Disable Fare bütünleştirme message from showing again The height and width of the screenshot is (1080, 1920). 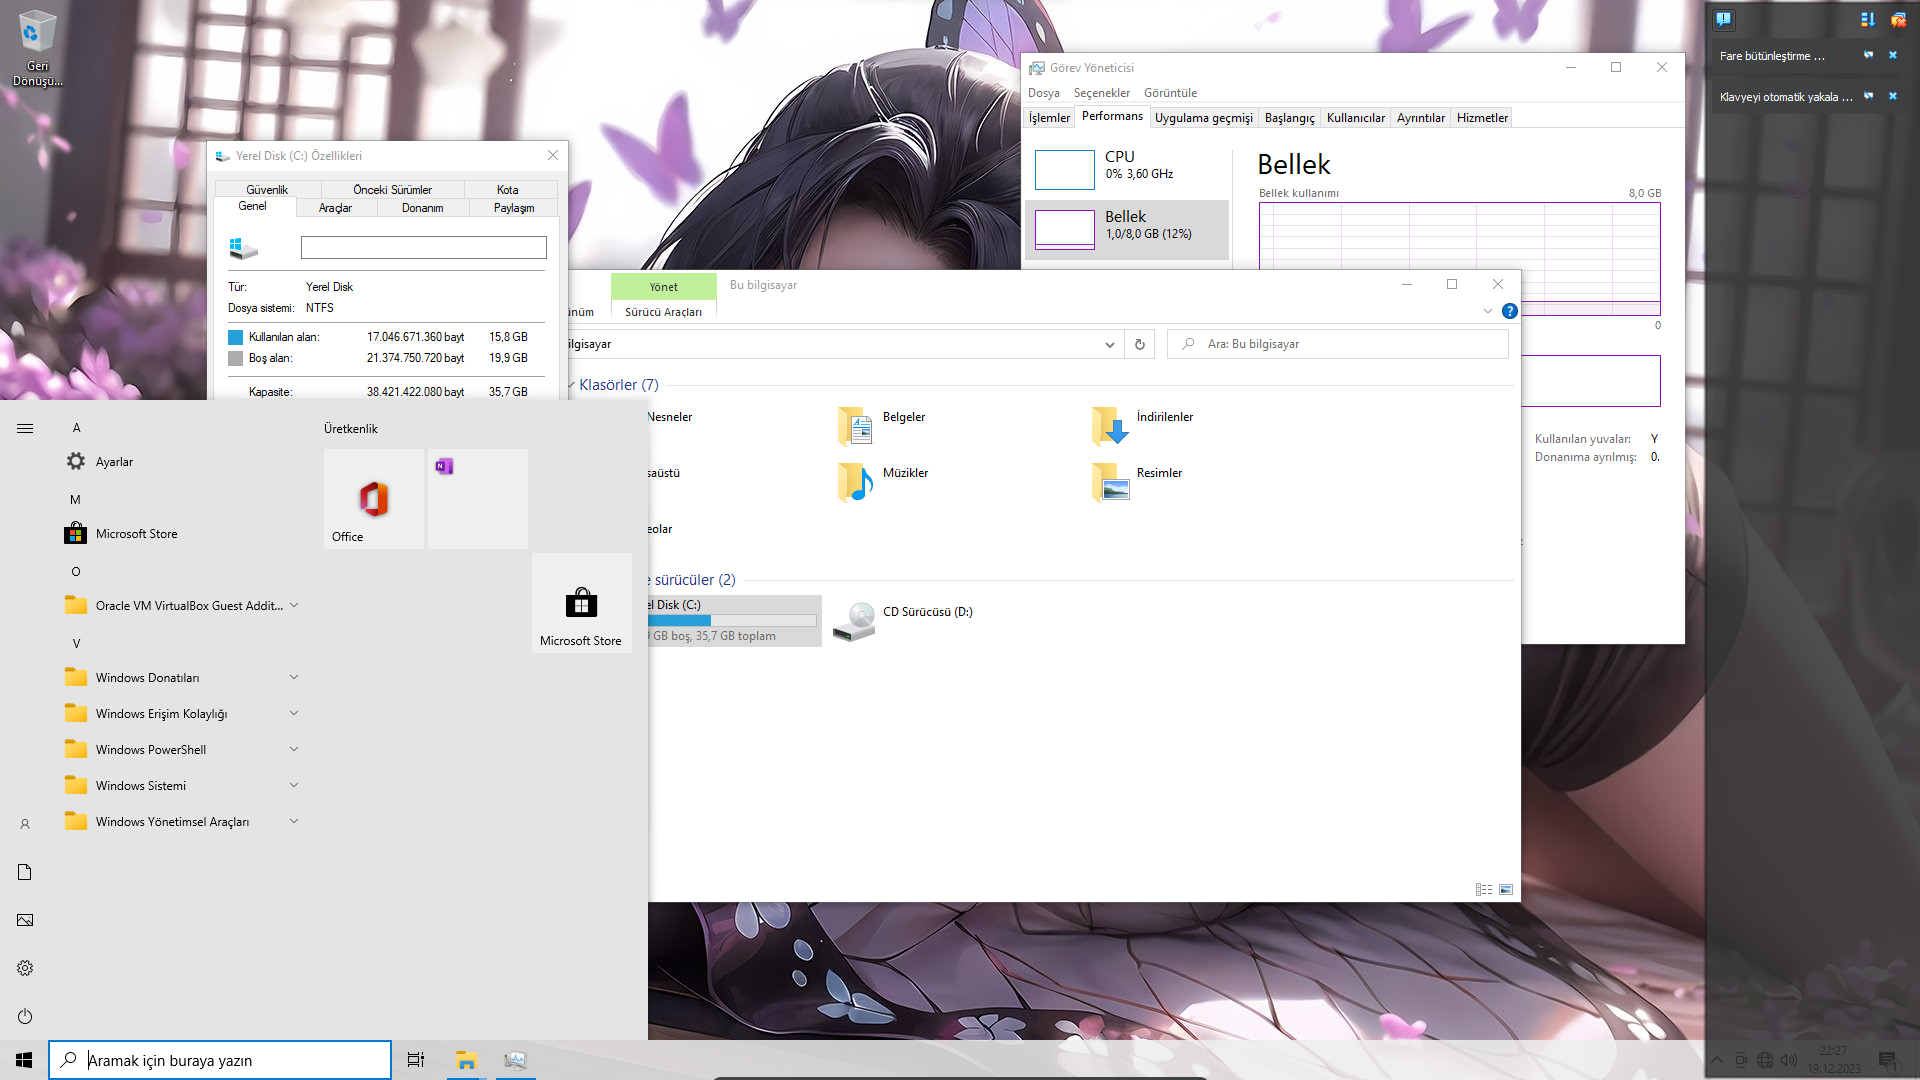point(1868,55)
